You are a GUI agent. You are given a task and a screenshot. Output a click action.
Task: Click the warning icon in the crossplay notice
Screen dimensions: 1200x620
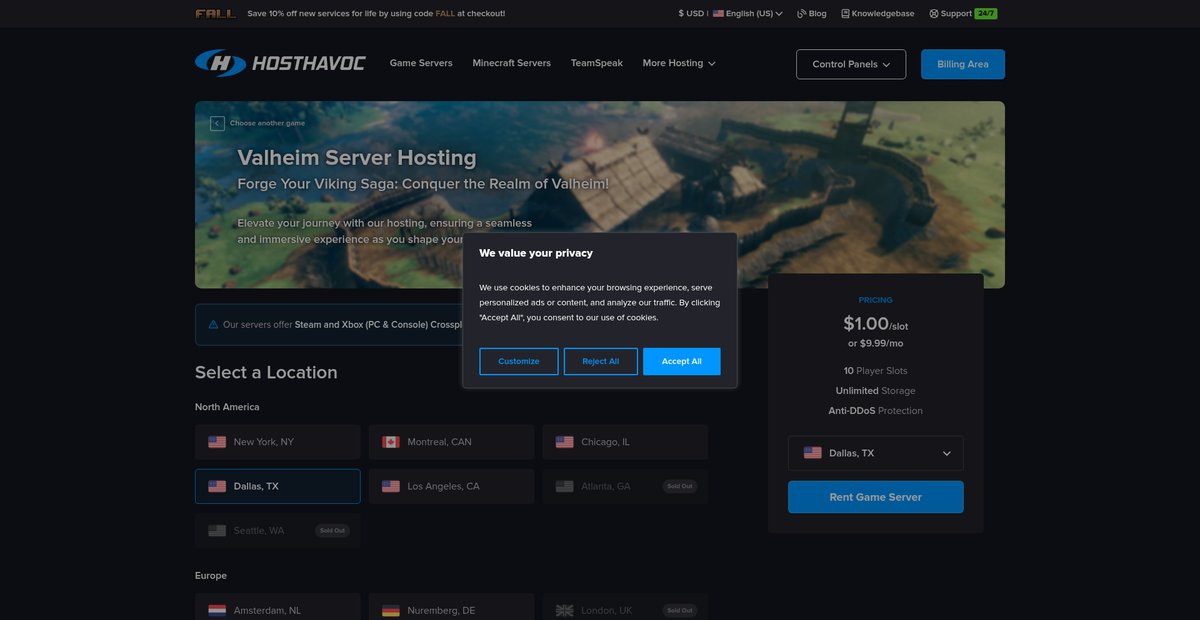click(213, 324)
